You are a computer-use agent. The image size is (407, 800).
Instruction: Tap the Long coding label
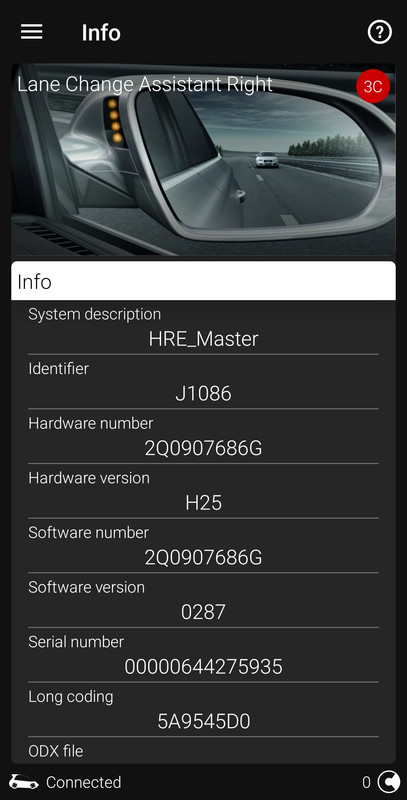(x=70, y=696)
